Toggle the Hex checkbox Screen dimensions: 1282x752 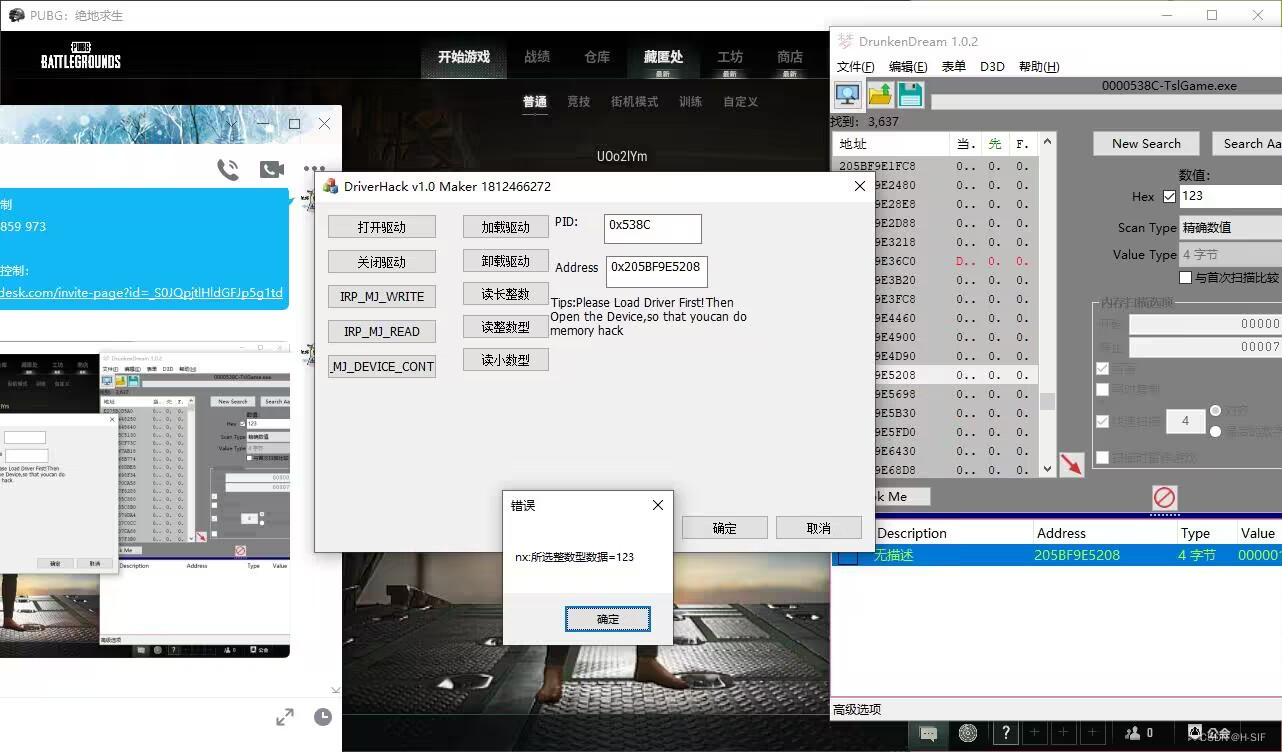[x=1169, y=197]
